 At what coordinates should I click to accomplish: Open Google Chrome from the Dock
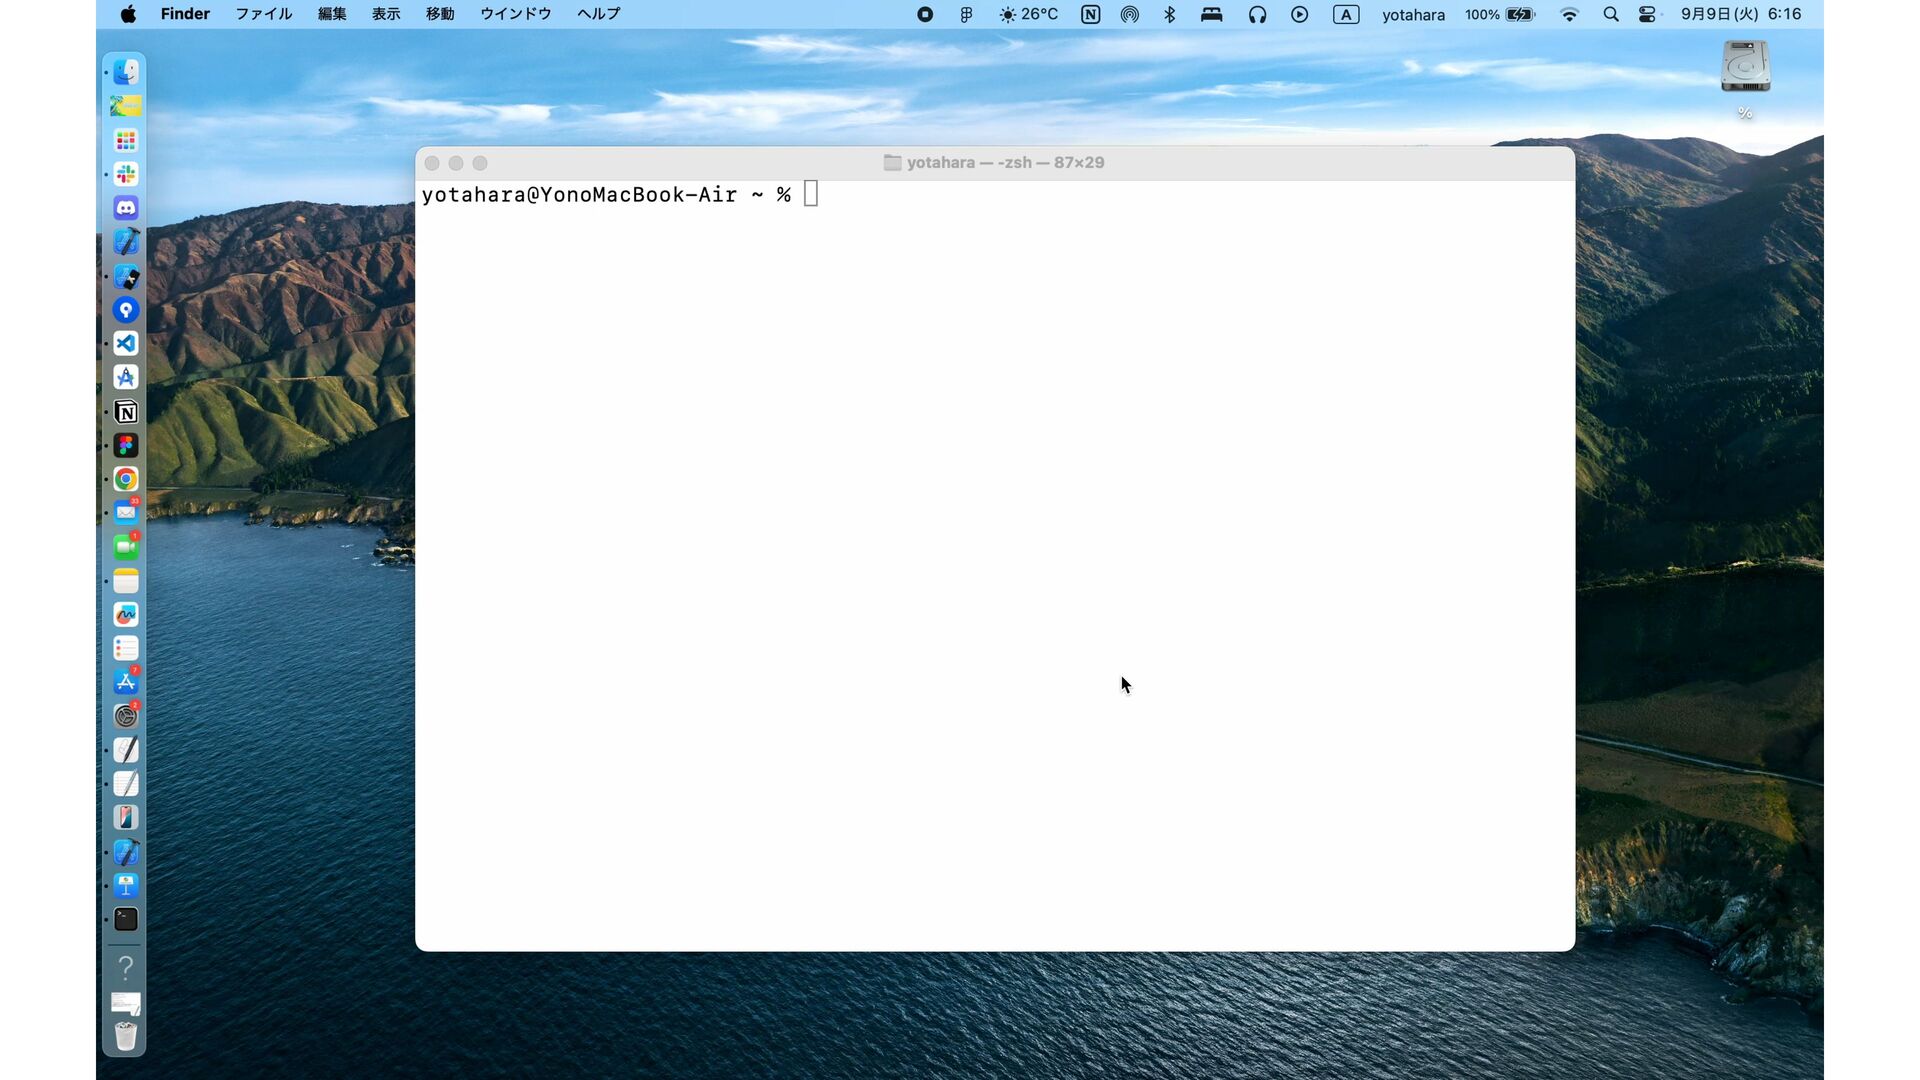point(126,479)
